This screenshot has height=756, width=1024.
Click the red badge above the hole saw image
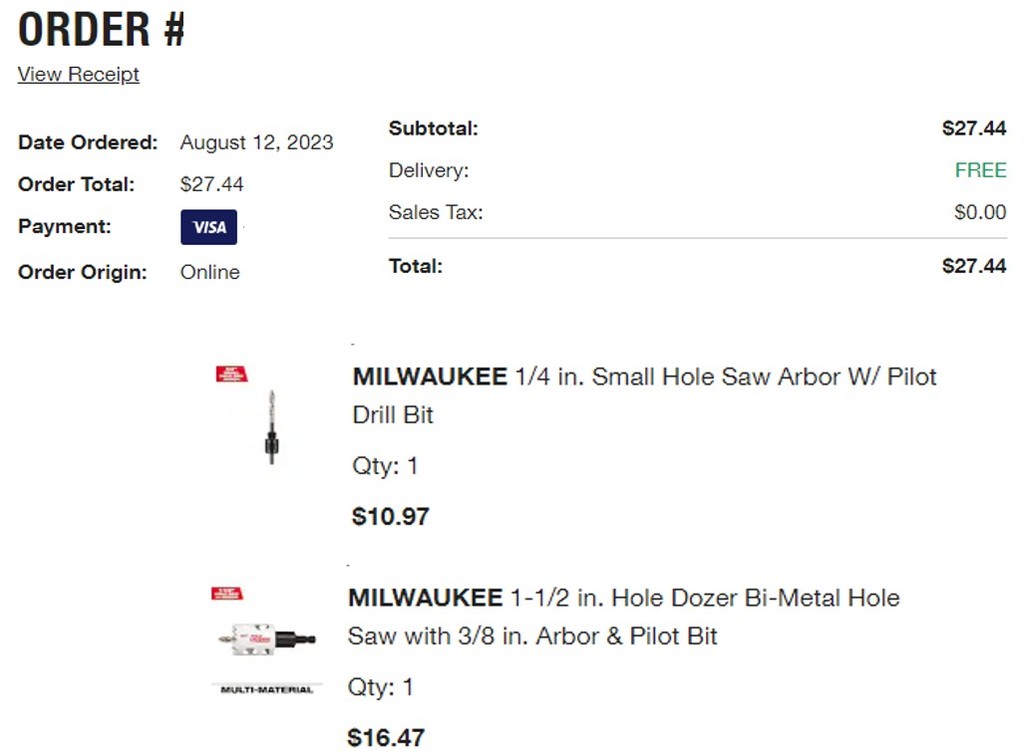coord(227,594)
